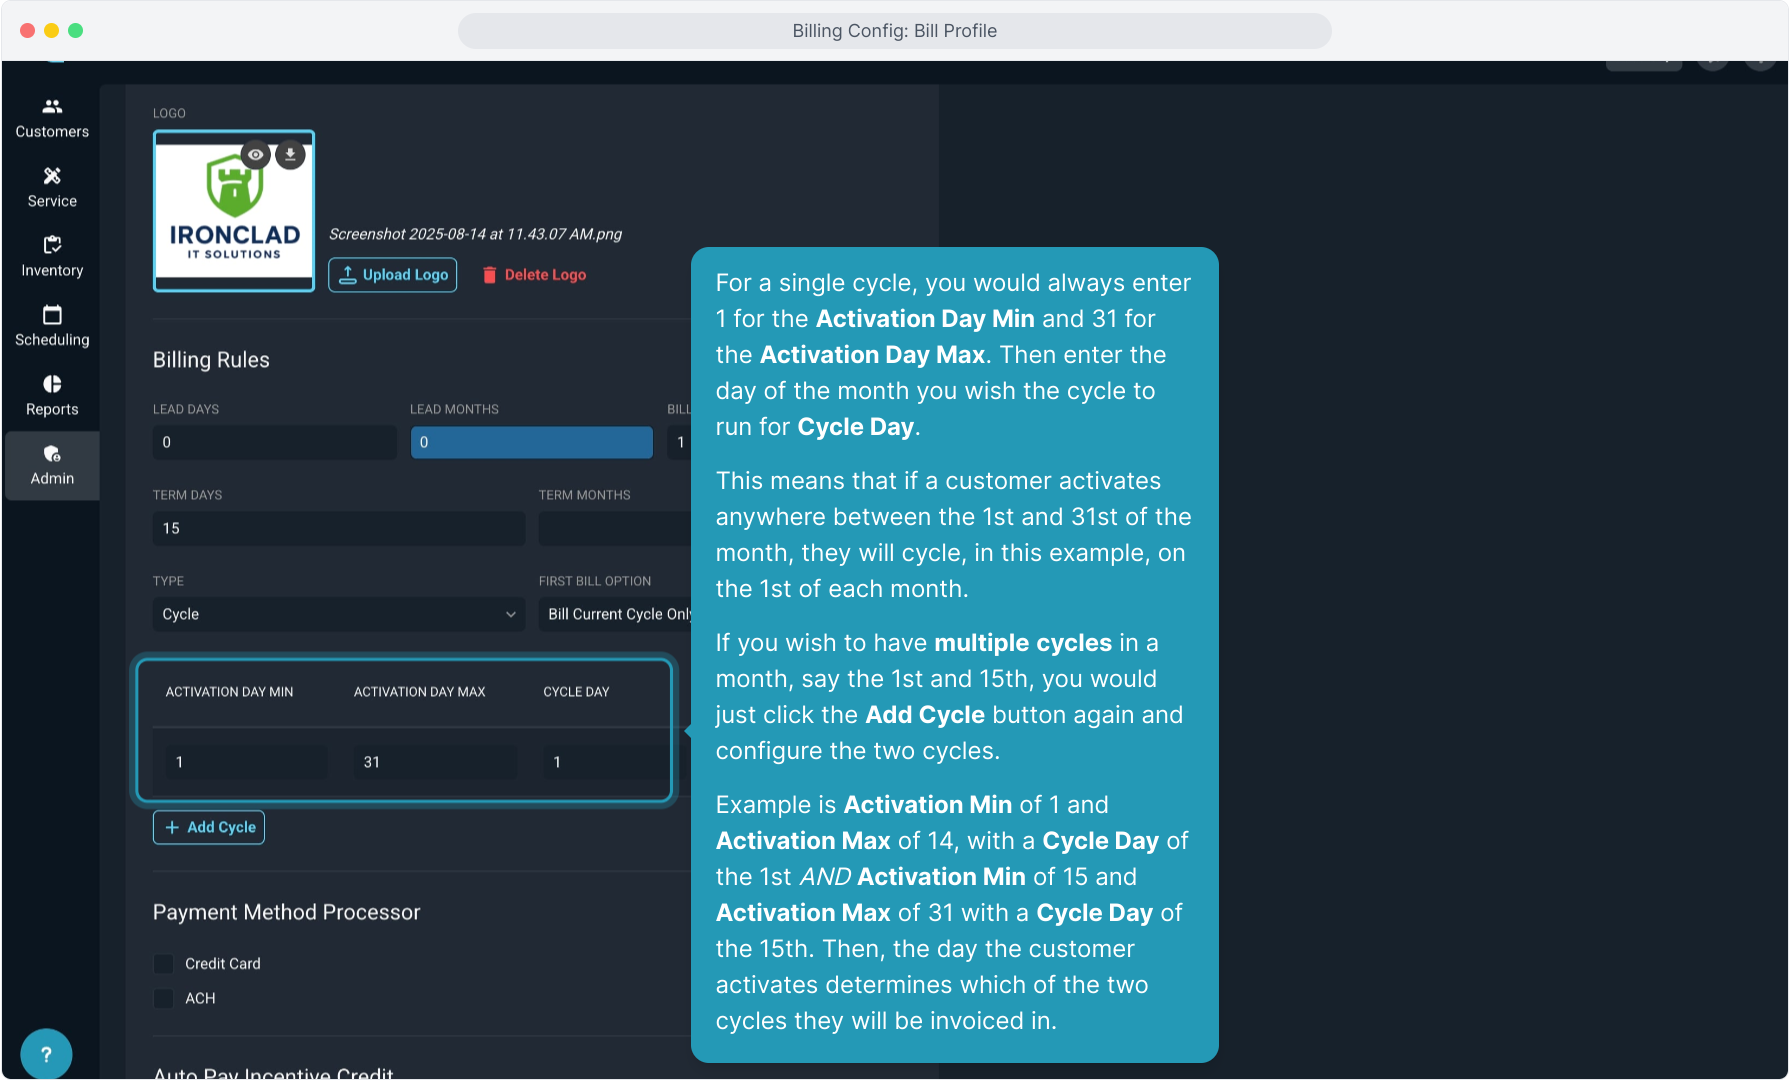This screenshot has height=1080, width=1790.
Task: Edit the Activation Day Min value
Action: coord(247,762)
